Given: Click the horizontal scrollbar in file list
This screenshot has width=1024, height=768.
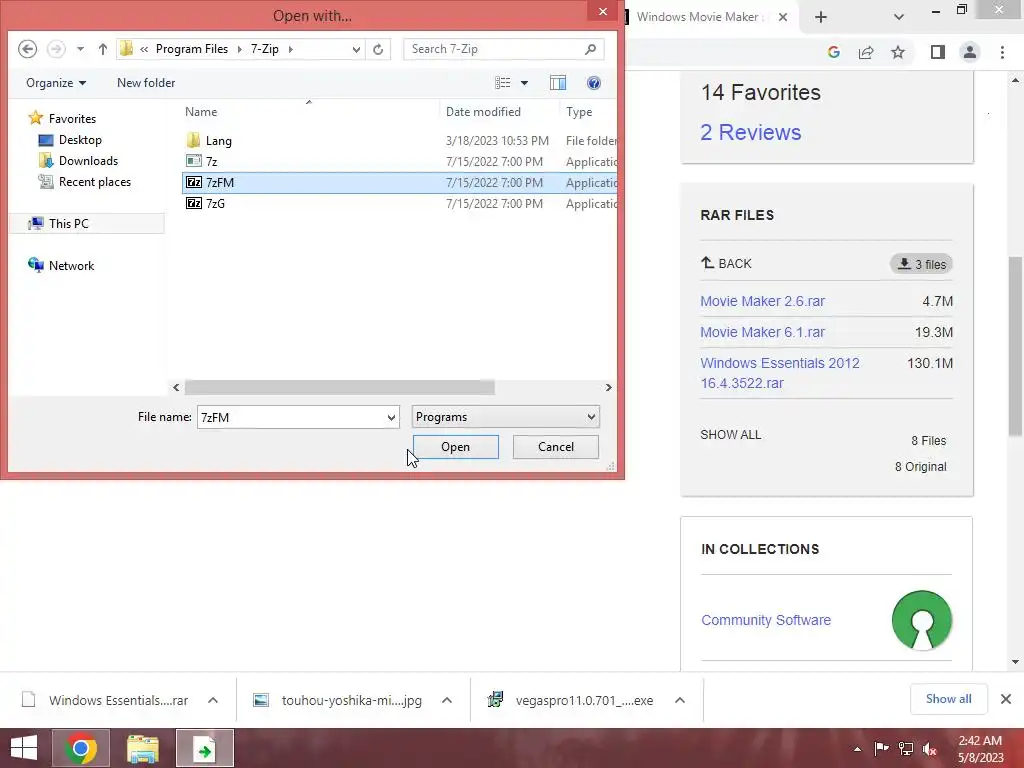Looking at the screenshot, I should point(340,387).
